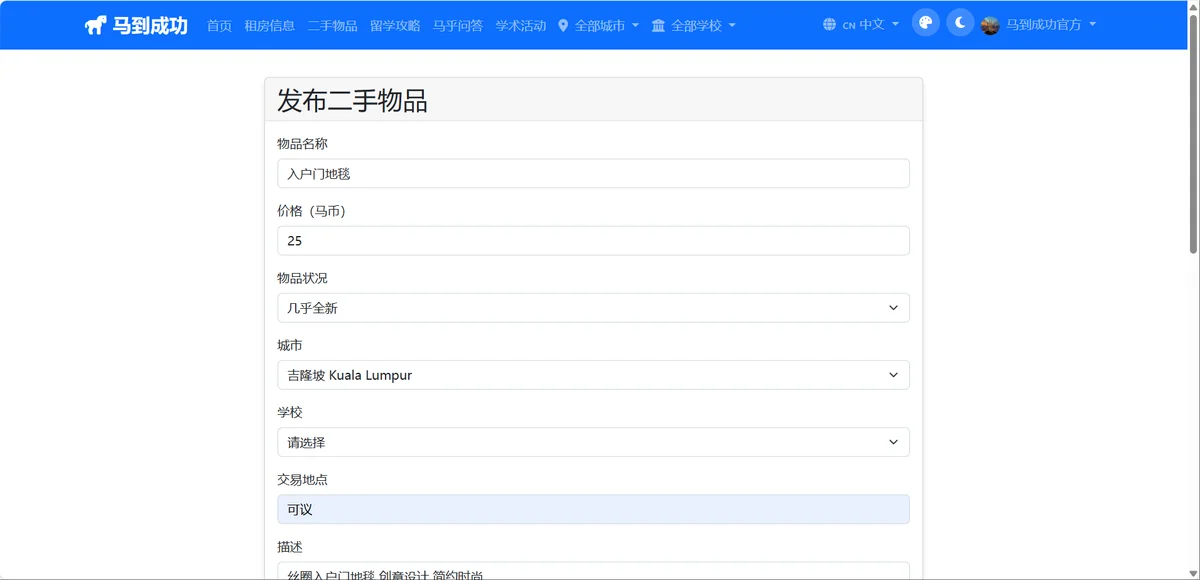Click 物品名称 label
1200x580 pixels.
(x=302, y=144)
